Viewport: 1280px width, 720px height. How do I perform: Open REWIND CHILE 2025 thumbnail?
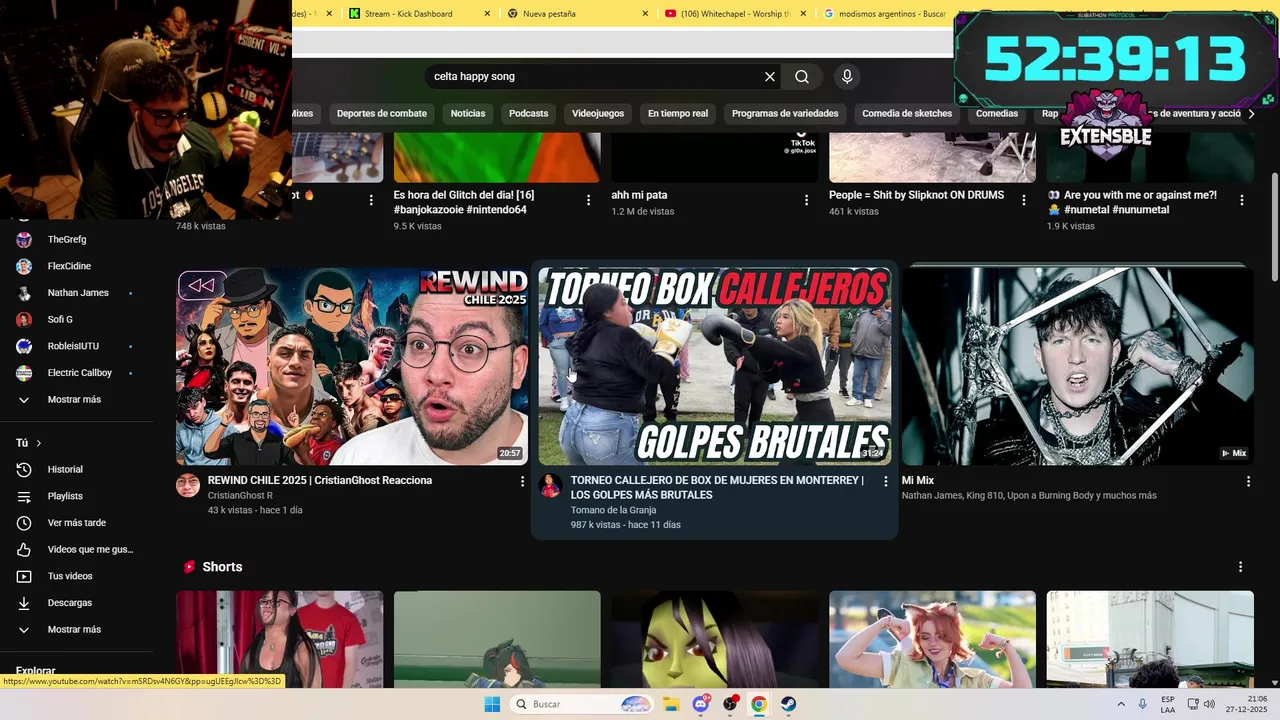pos(352,366)
